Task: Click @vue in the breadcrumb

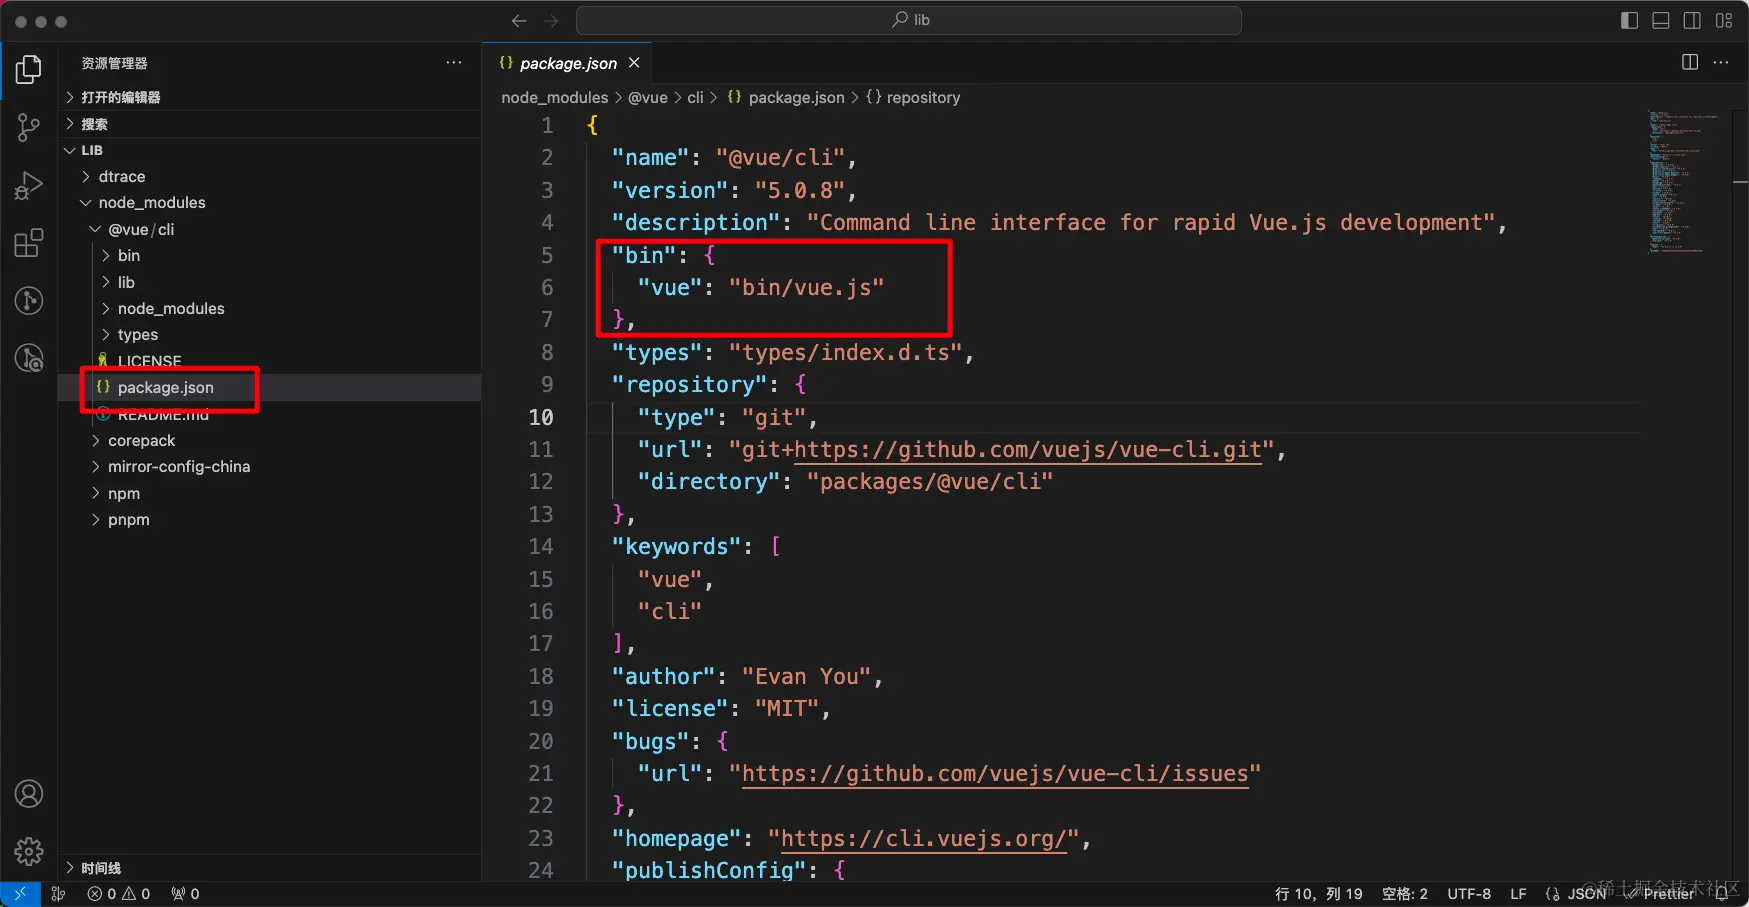Action: (648, 97)
